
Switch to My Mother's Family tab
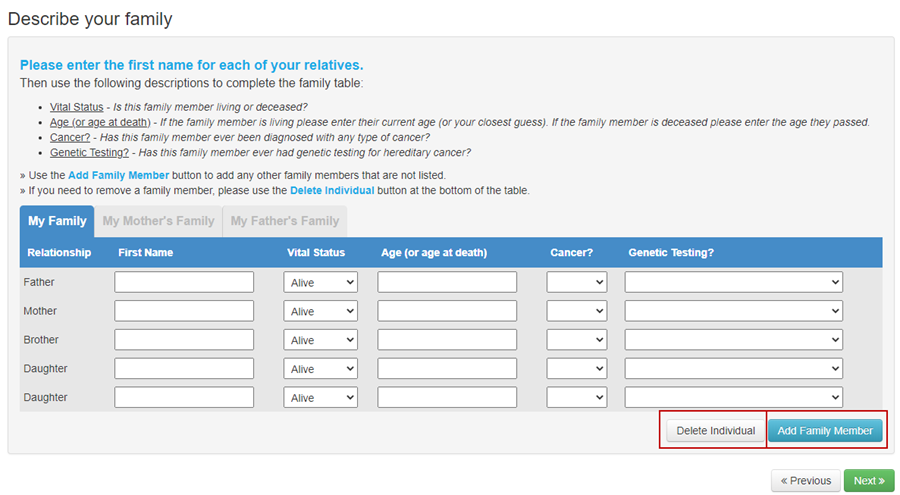click(158, 221)
